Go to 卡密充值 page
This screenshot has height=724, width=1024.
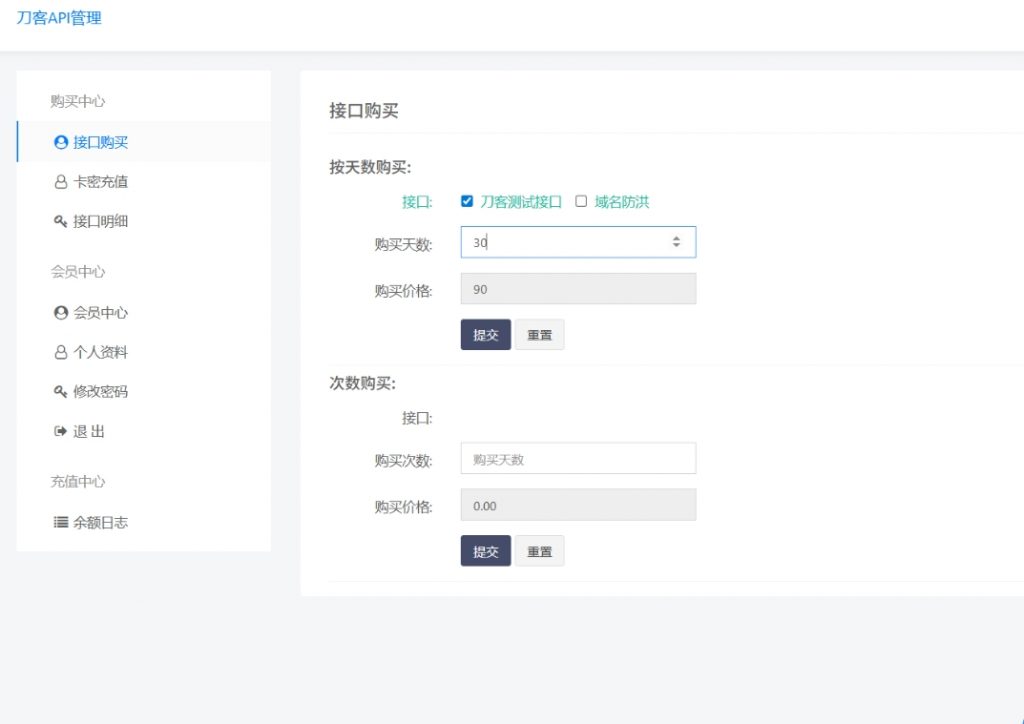[144, 181]
